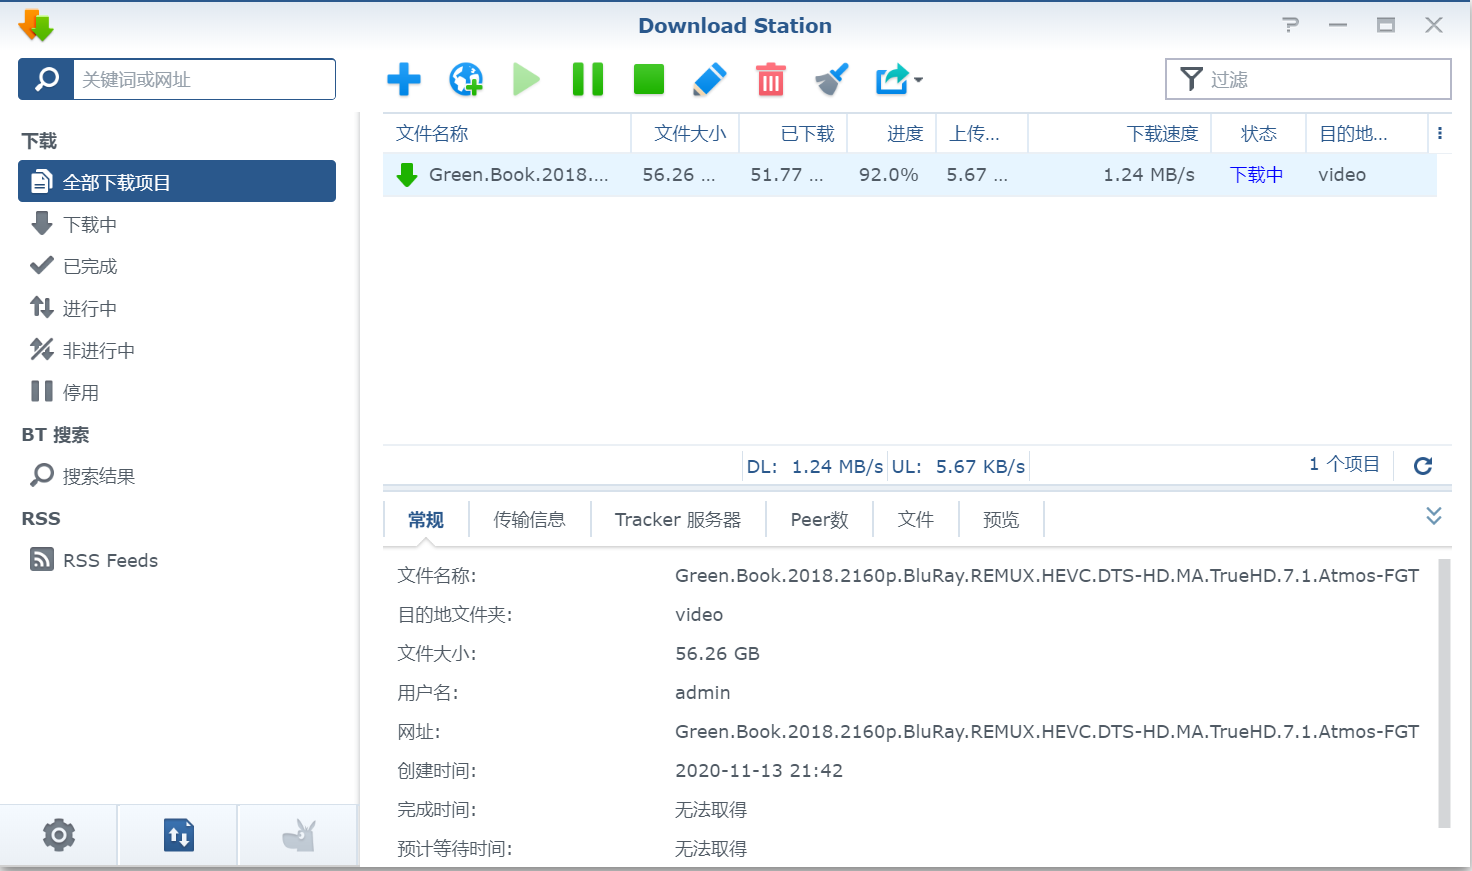This screenshot has height=871, width=1472.
Task: Click the green down-arrow status icon in row
Action: coord(407,175)
